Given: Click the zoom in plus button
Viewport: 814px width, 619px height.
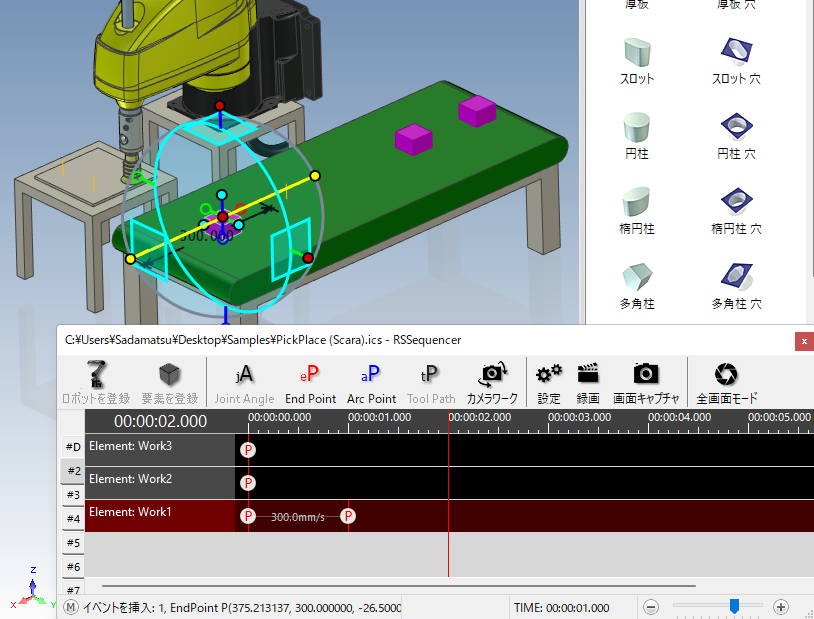Looking at the screenshot, I should (781, 607).
